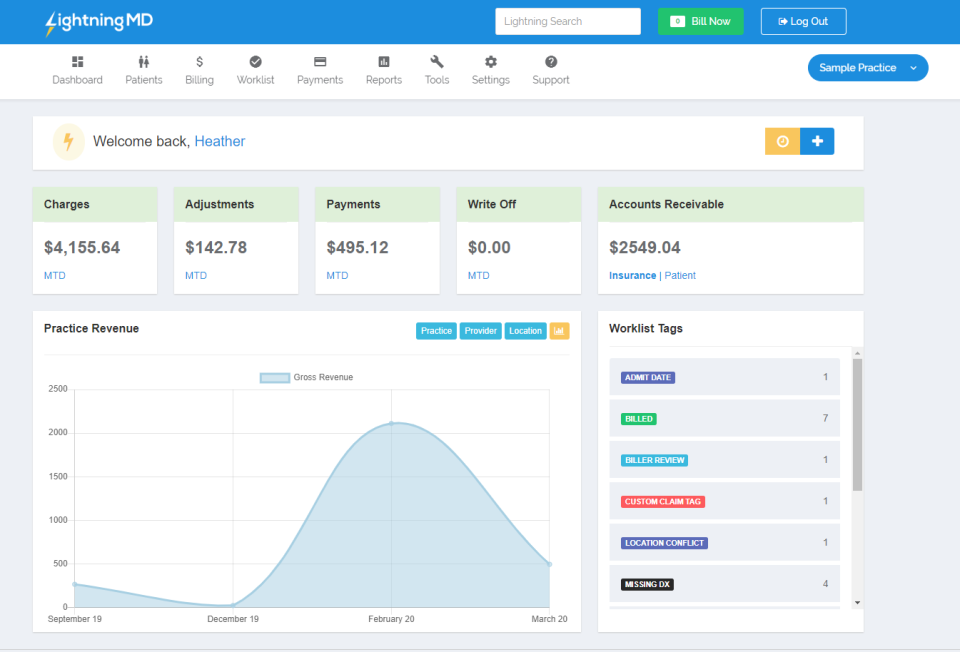The image size is (960, 652).
Task: Click the Log Out button
Action: coord(803,21)
